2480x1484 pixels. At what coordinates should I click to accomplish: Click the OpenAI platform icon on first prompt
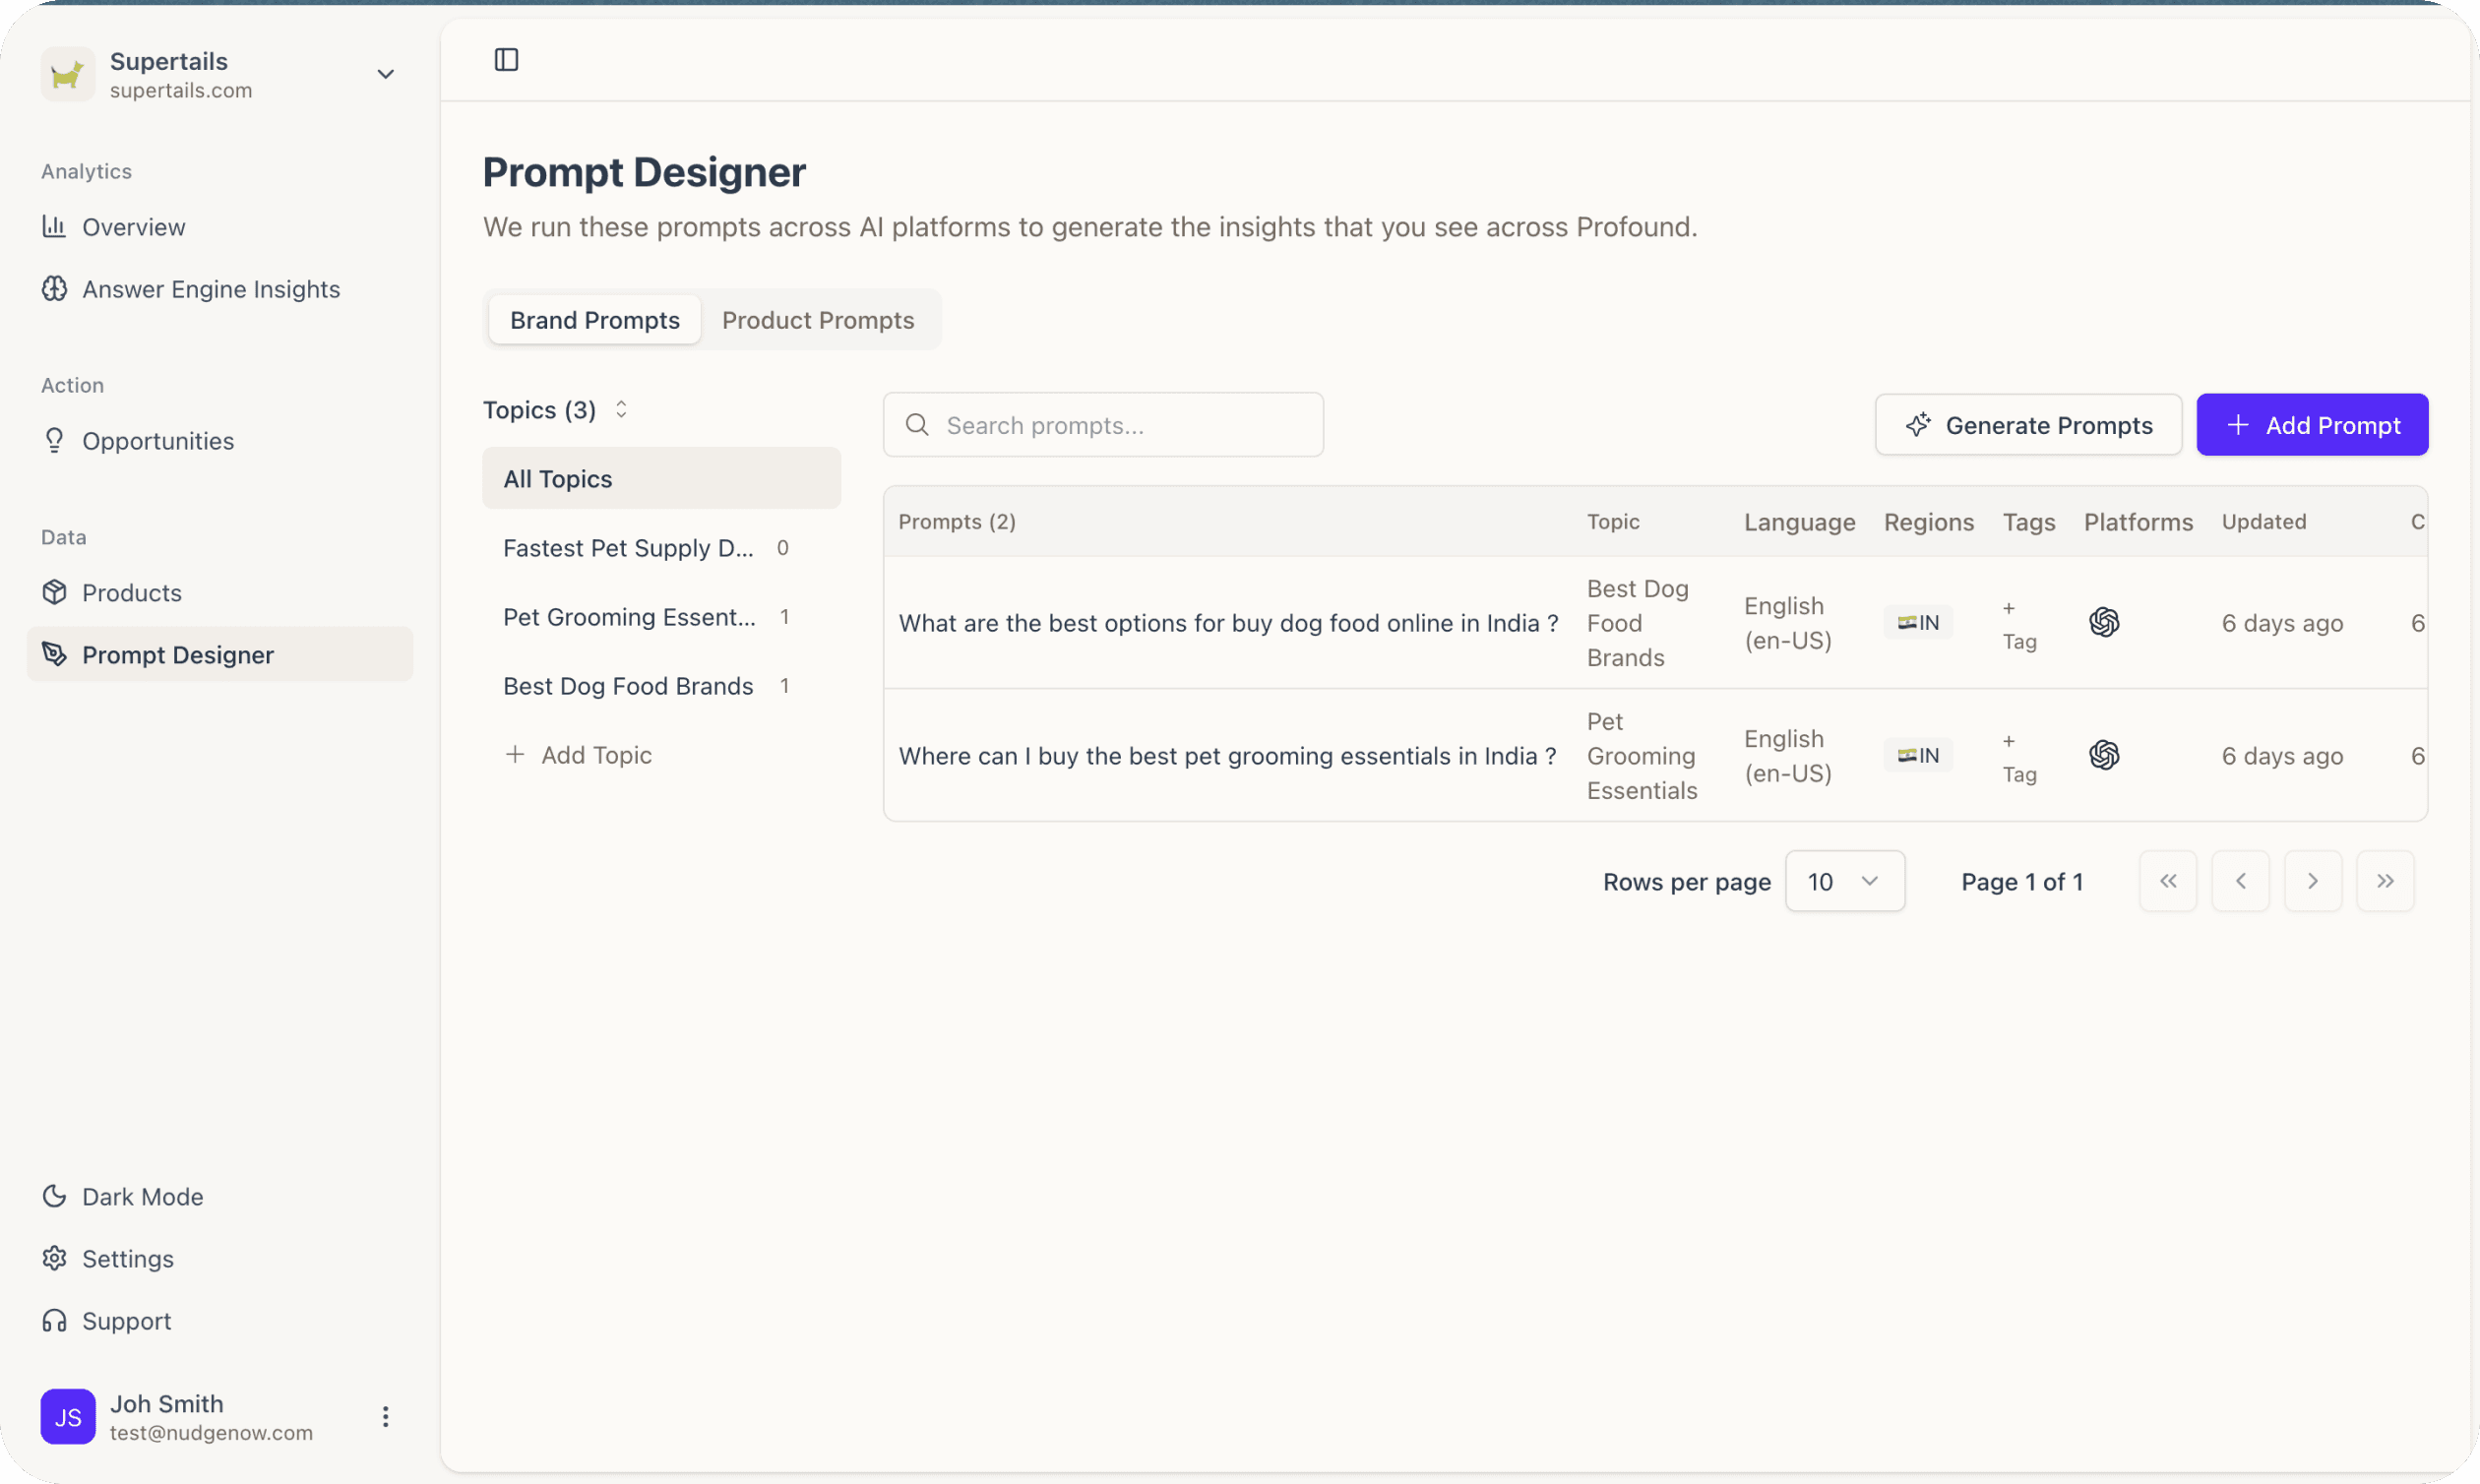coord(2105,622)
